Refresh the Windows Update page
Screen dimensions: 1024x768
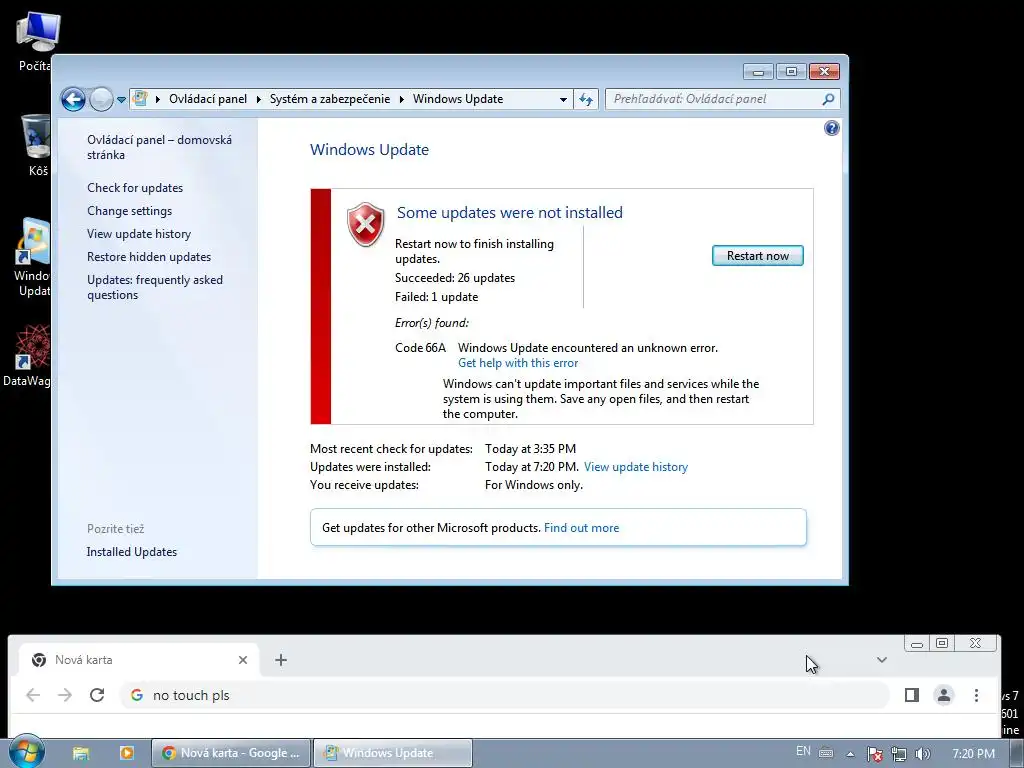click(586, 99)
